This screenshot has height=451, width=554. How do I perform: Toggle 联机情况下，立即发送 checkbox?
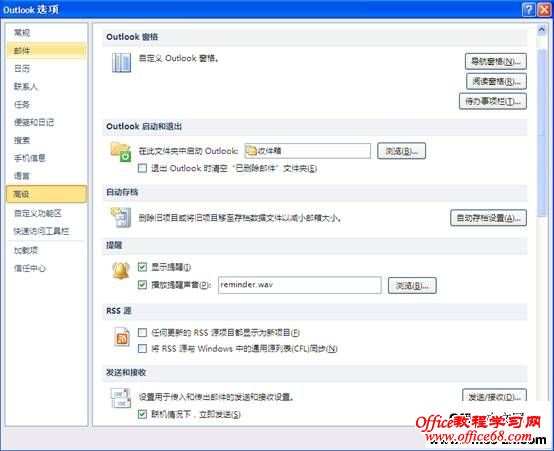[142, 414]
